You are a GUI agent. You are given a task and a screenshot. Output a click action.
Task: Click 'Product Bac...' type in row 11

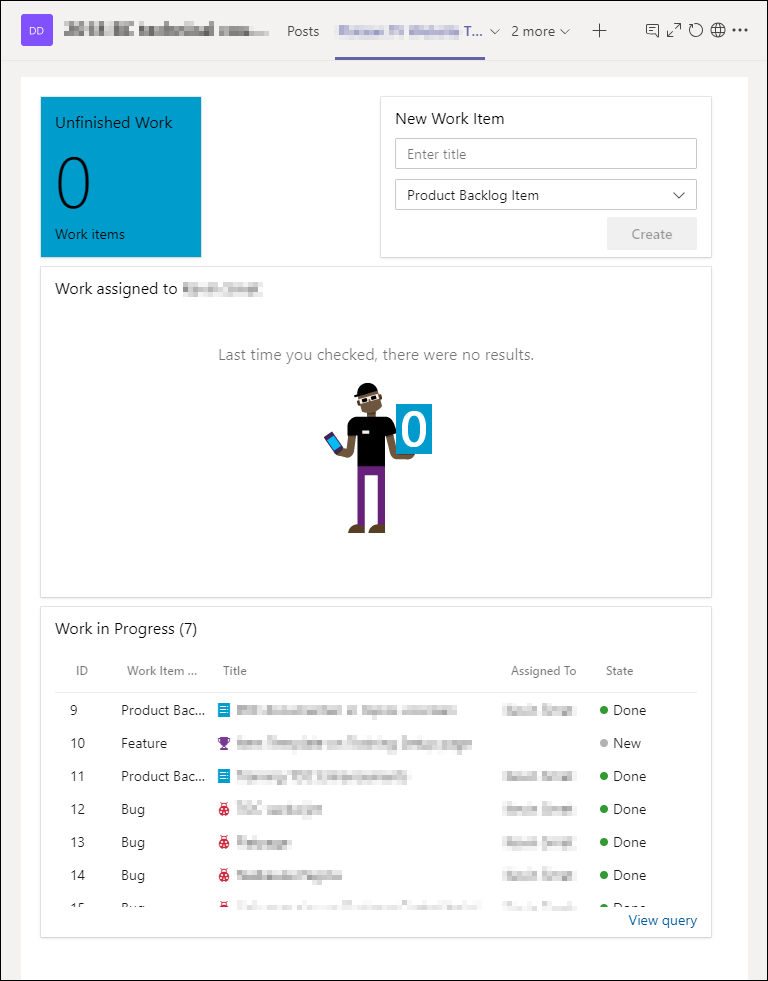coord(163,776)
